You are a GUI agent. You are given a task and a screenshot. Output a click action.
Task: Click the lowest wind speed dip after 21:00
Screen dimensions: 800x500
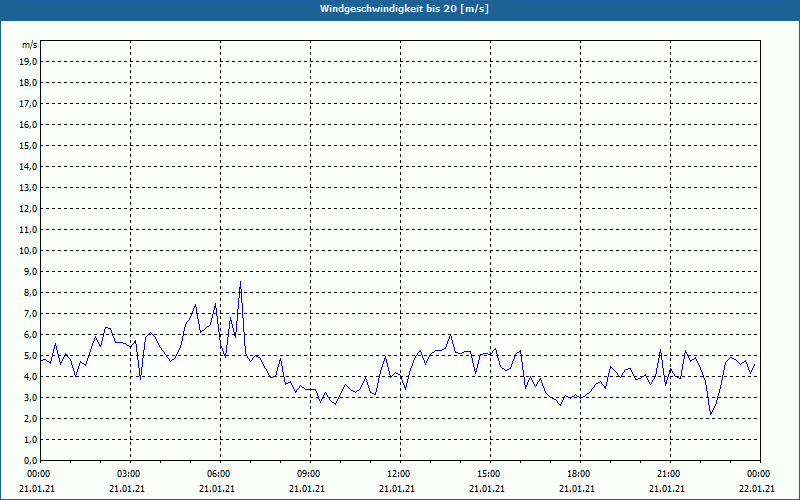(711, 414)
